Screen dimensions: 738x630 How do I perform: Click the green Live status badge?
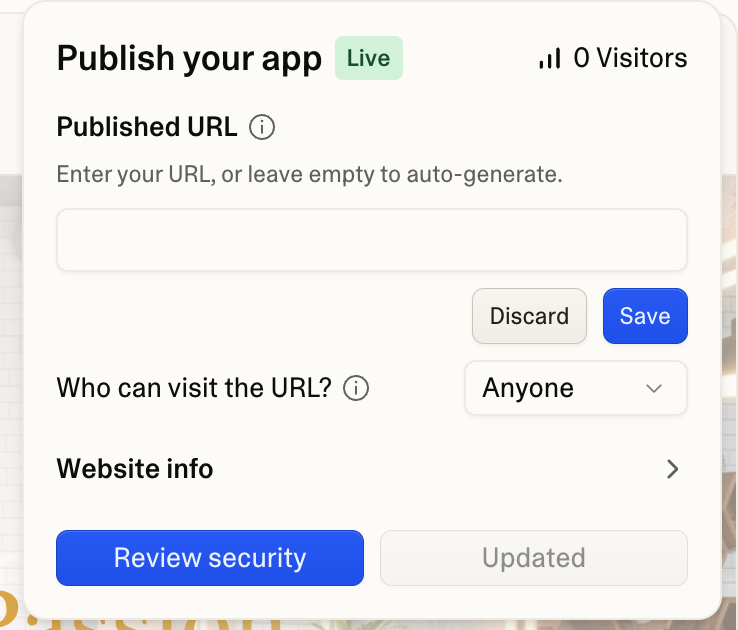click(368, 59)
